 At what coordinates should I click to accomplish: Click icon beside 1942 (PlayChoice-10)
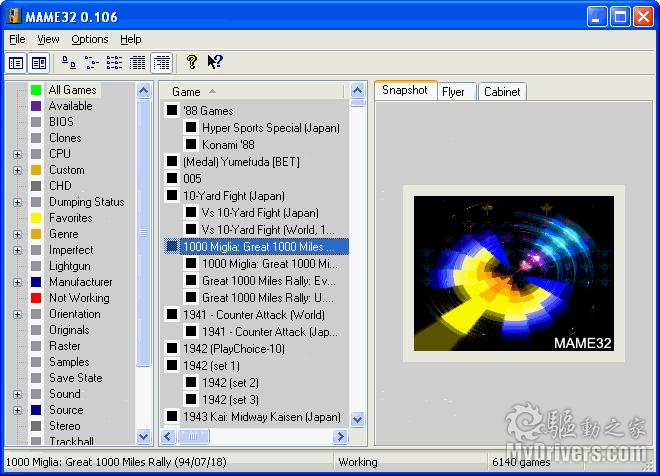(x=172, y=348)
